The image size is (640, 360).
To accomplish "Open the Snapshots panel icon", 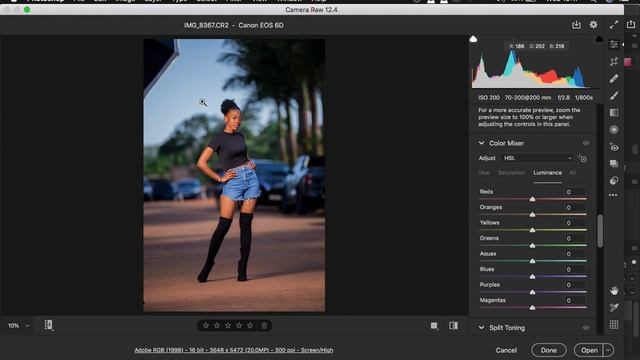I will [614, 164].
